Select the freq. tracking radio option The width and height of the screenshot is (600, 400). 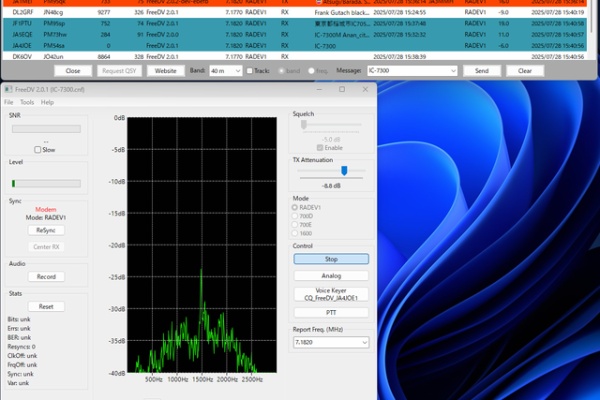pos(311,71)
